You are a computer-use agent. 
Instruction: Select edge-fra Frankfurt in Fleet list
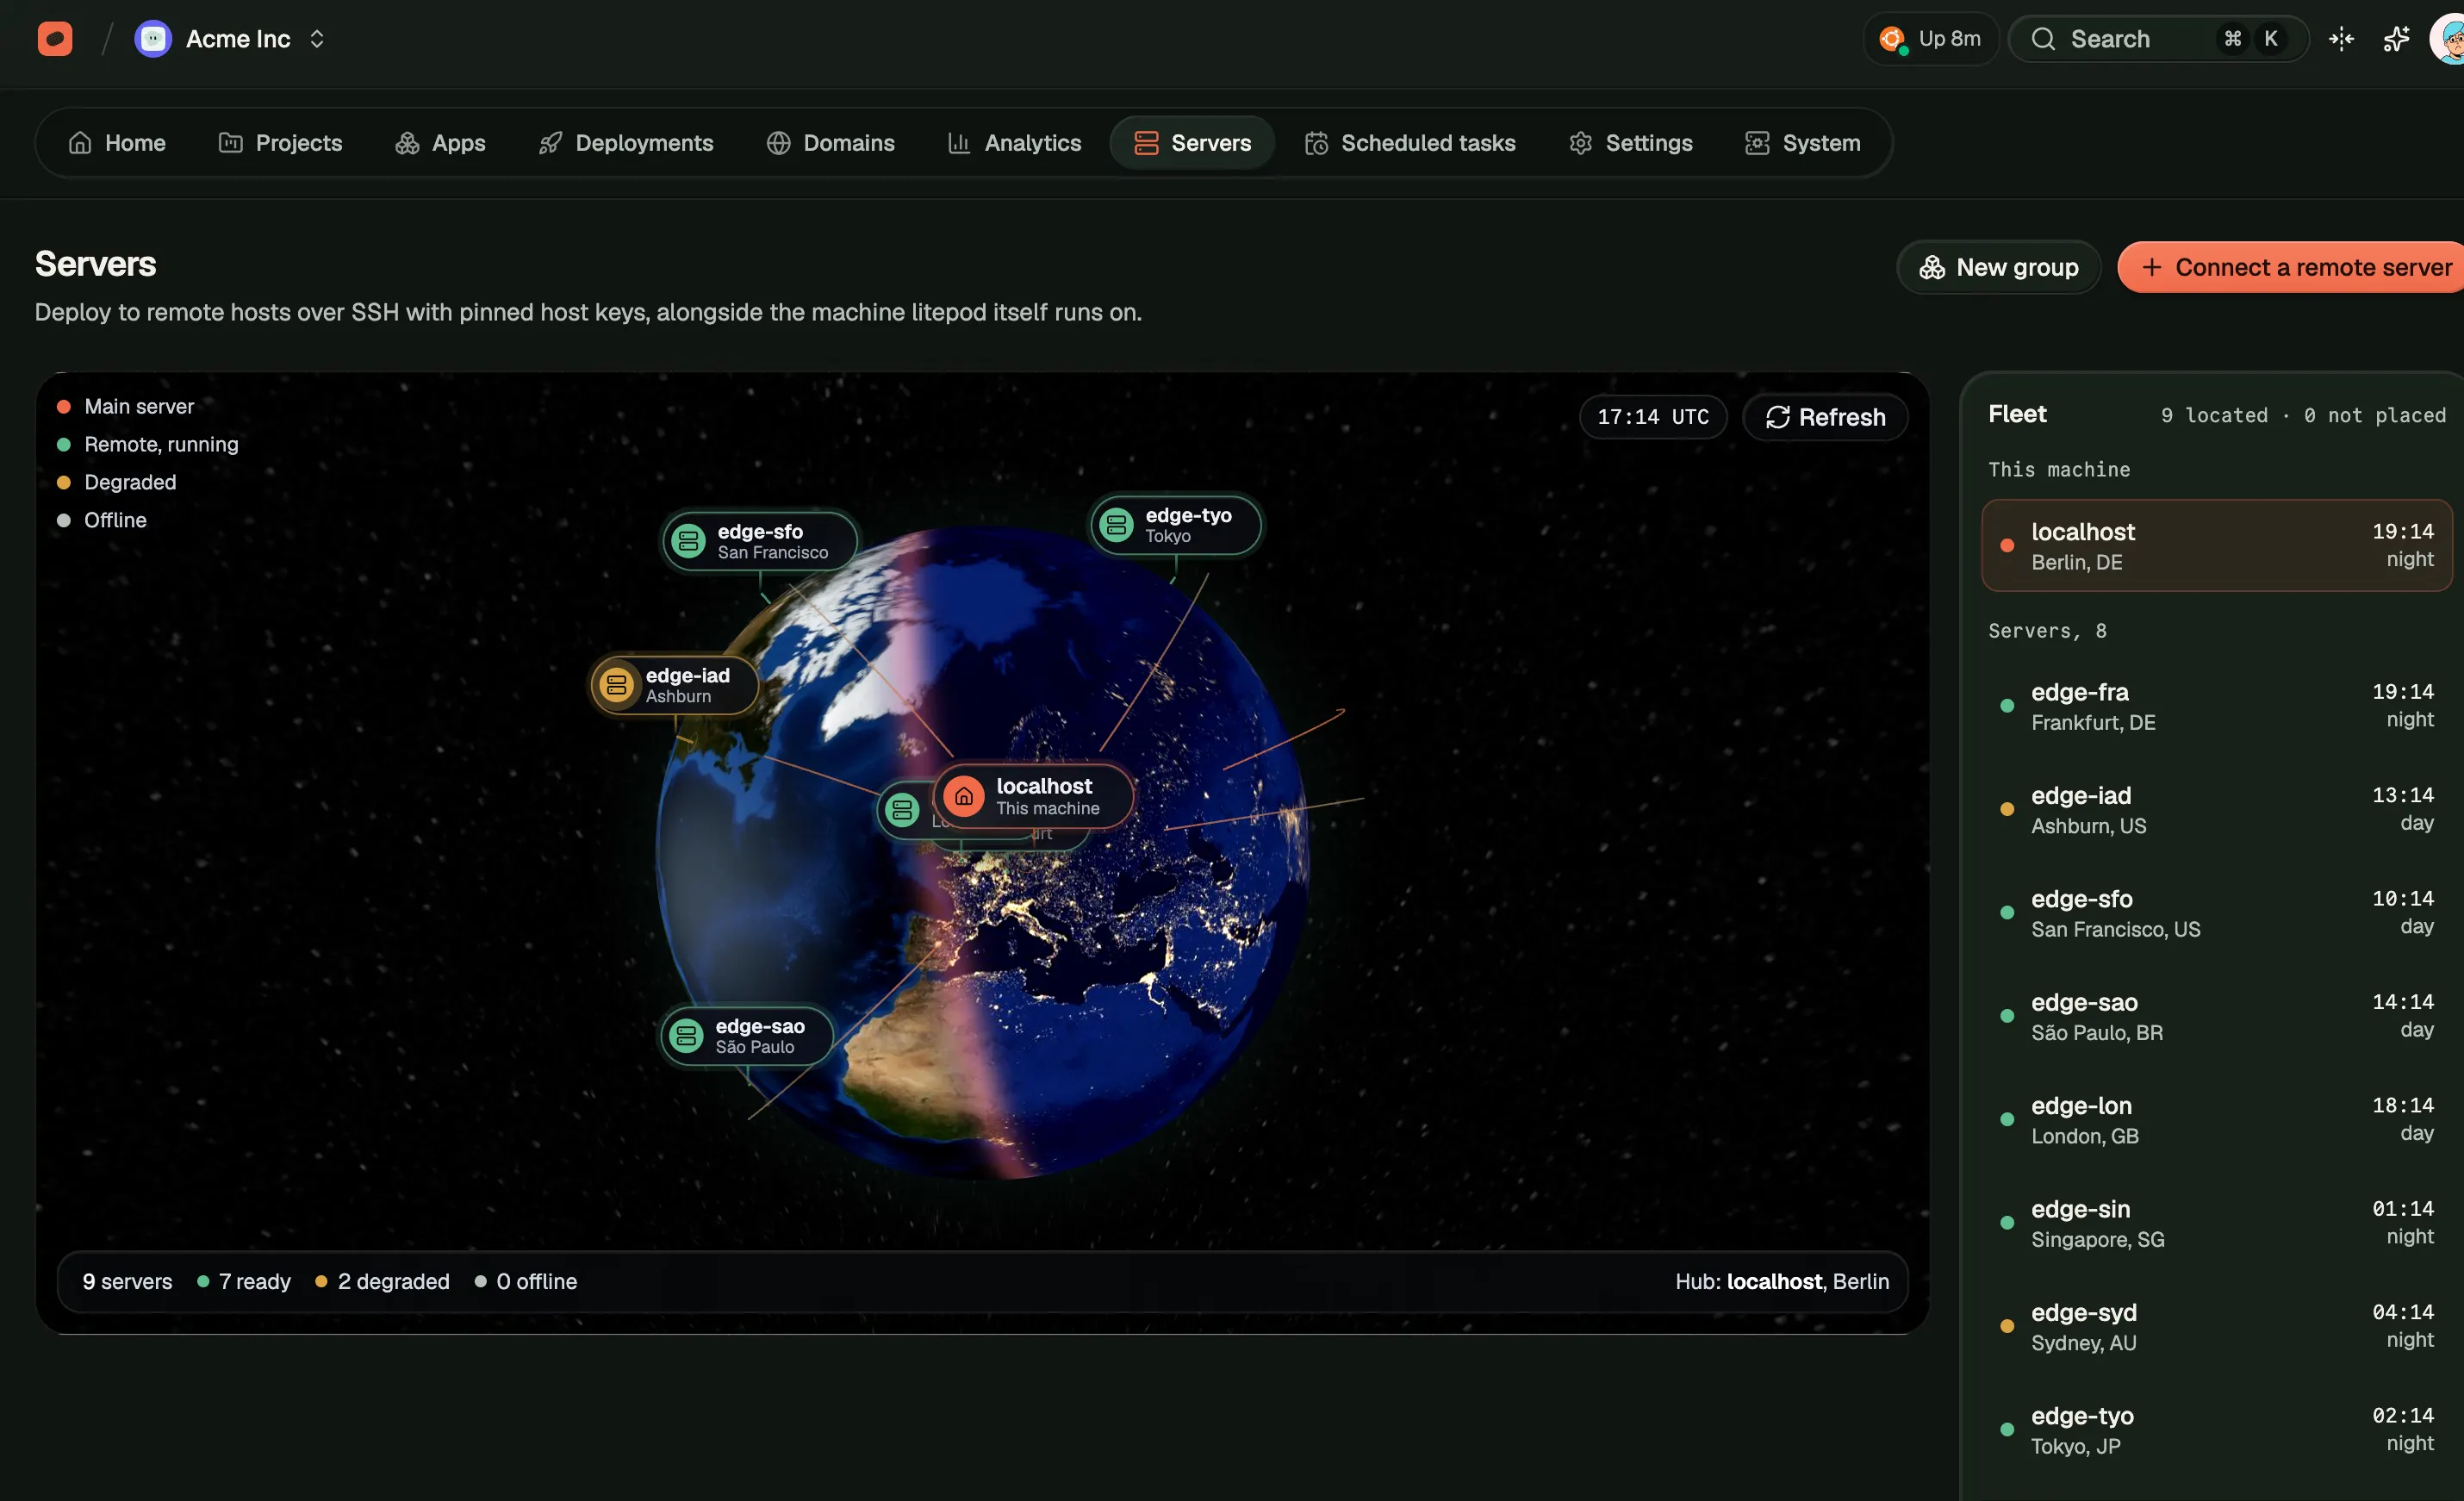[x=2216, y=706]
